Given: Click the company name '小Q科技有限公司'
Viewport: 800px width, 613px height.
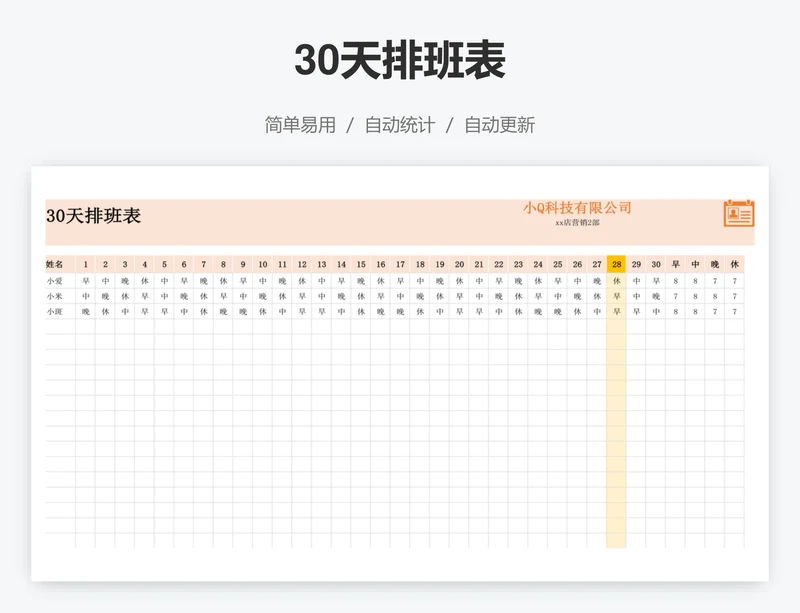Looking at the screenshot, I should (577, 208).
